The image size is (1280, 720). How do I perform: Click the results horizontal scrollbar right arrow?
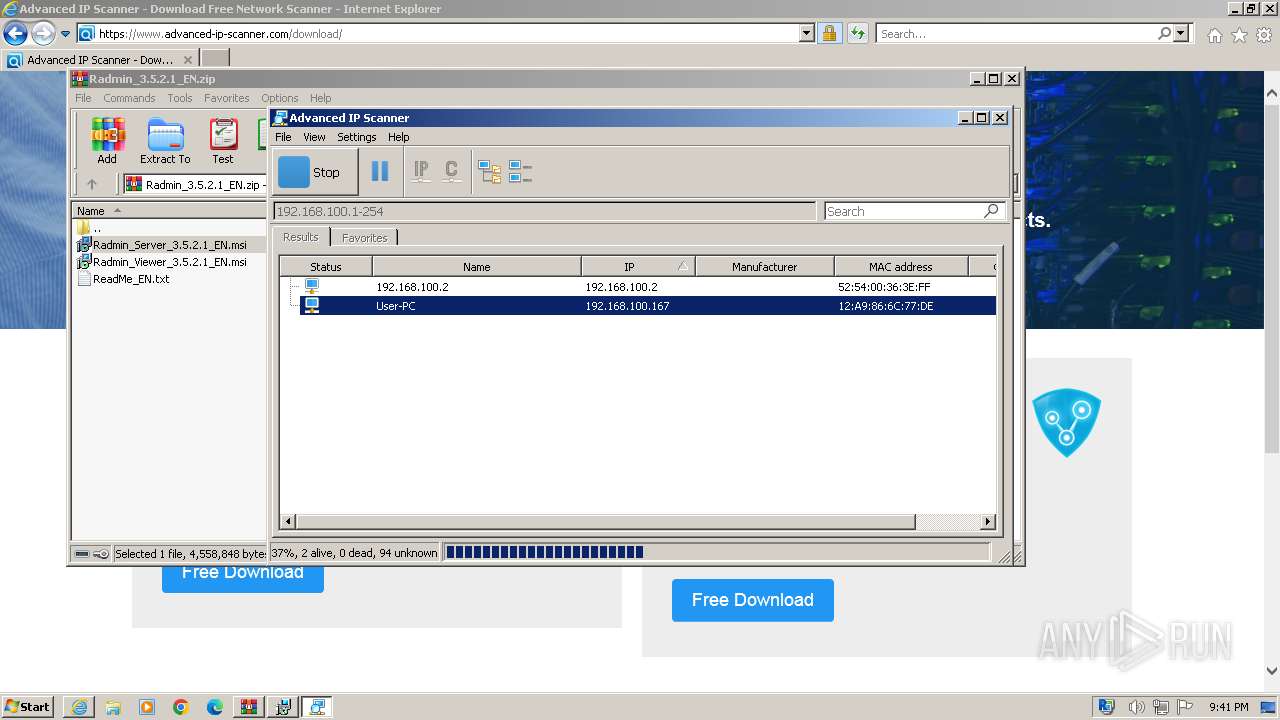pos(988,522)
